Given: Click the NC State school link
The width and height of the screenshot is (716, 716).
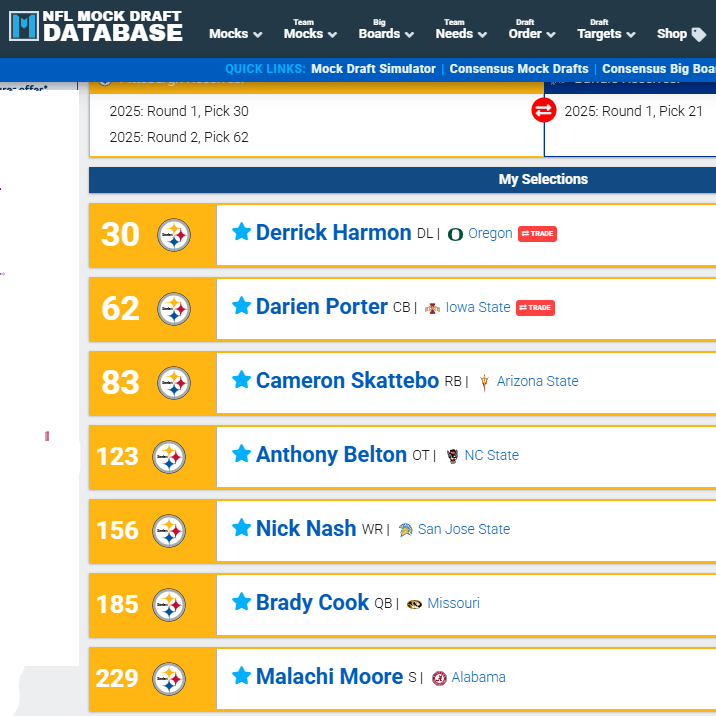Looking at the screenshot, I should point(491,455).
